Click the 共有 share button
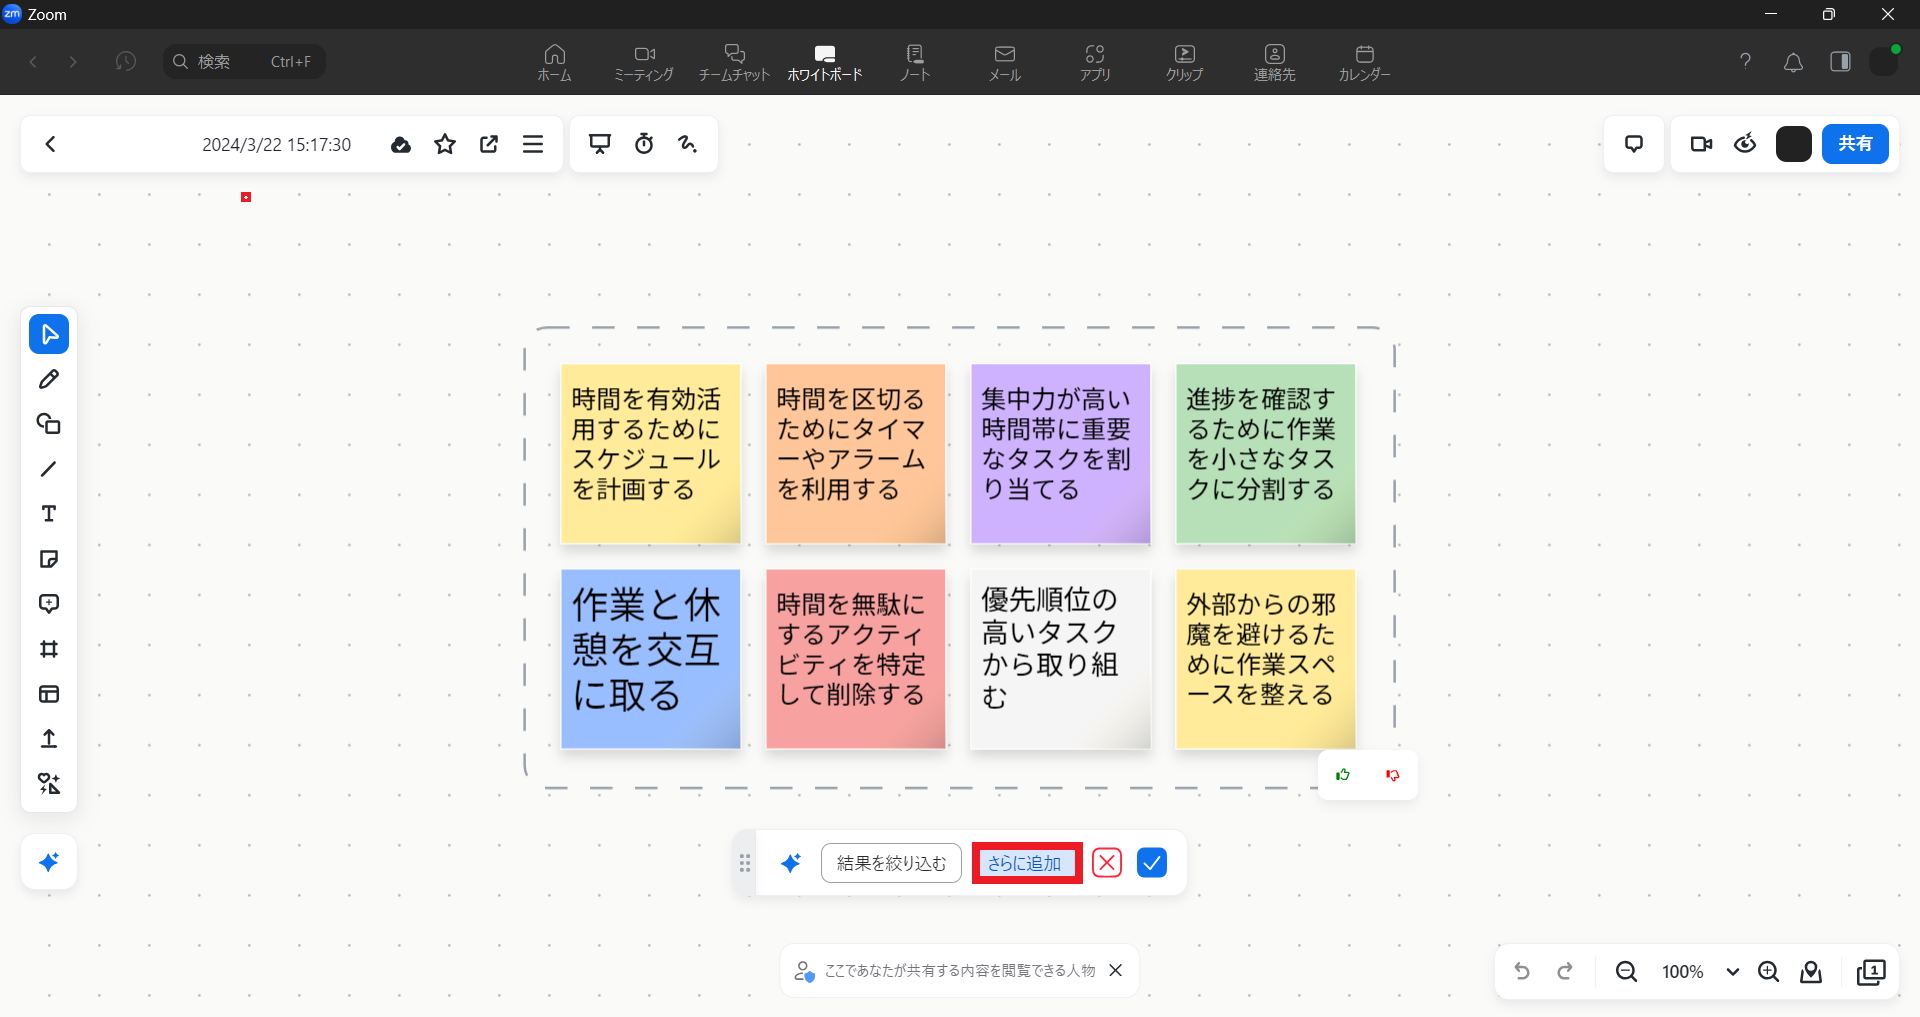 pyautogui.click(x=1854, y=144)
